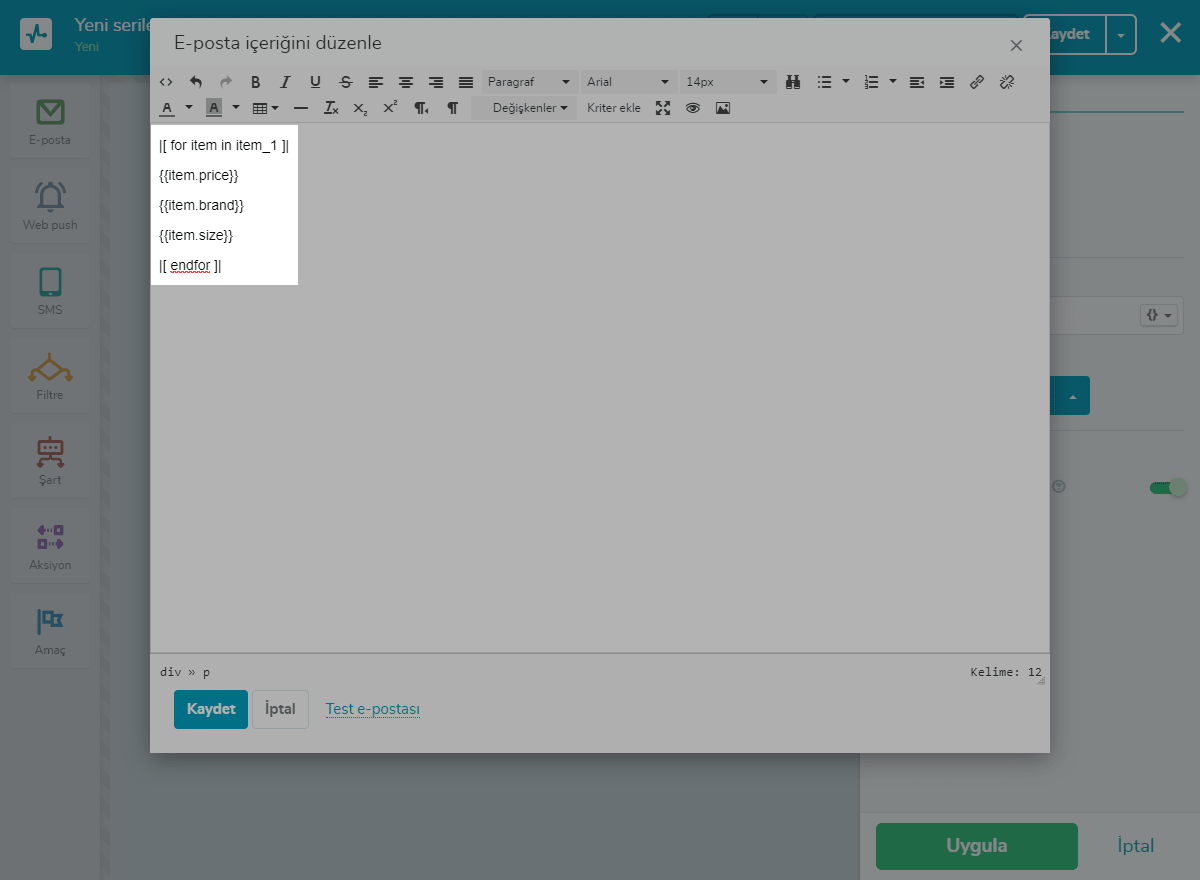This screenshot has width=1200, height=880.
Task: Expand background color options arrow
Action: [x=236, y=108]
